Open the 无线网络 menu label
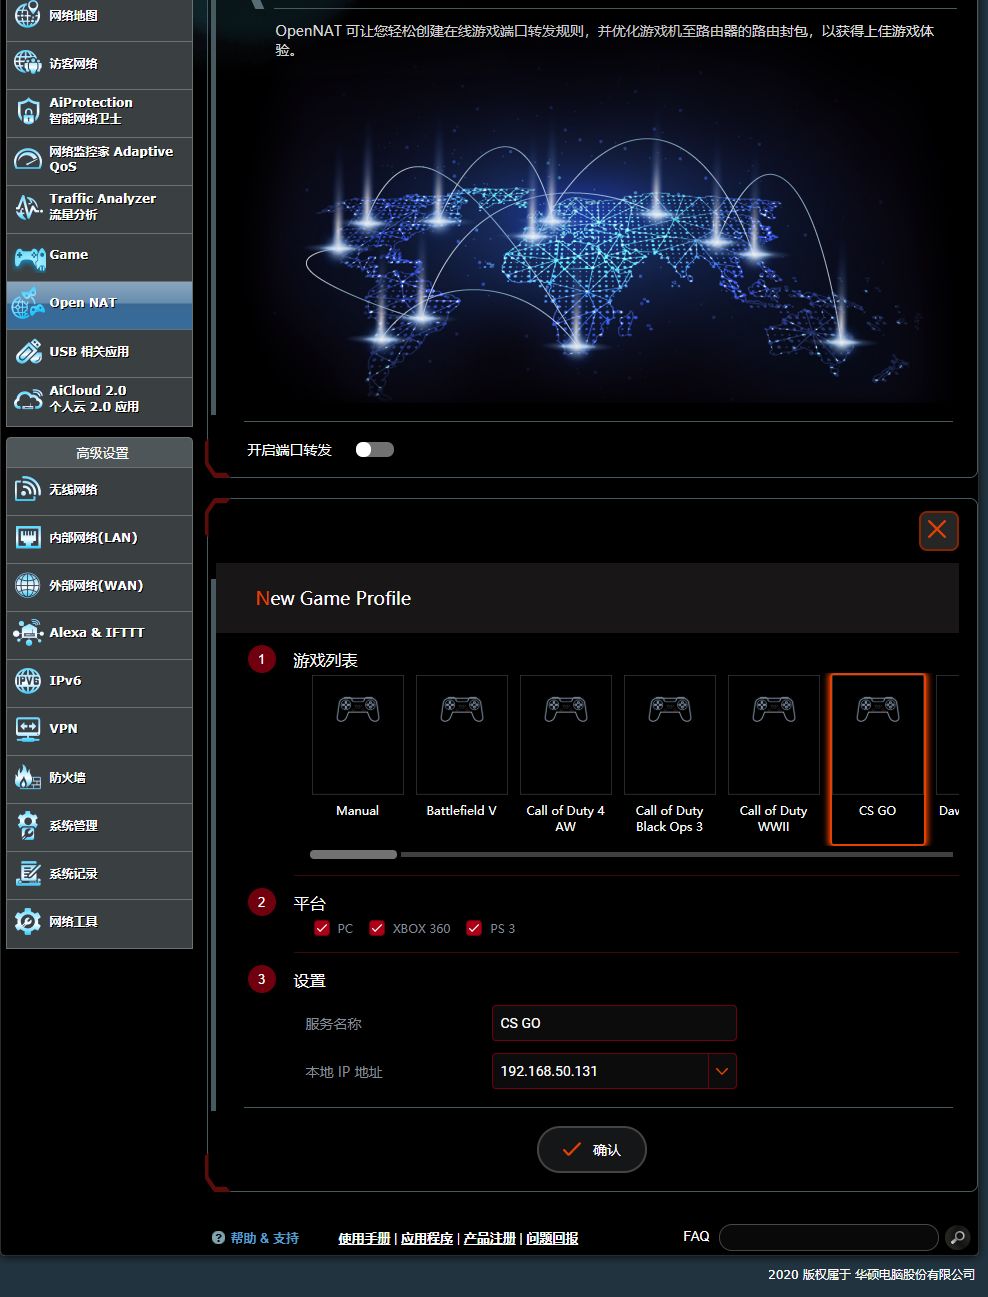Image resolution: width=988 pixels, height=1297 pixels. click(74, 490)
